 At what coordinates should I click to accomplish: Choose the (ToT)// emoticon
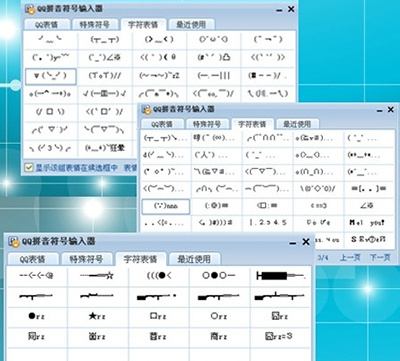tap(105, 76)
